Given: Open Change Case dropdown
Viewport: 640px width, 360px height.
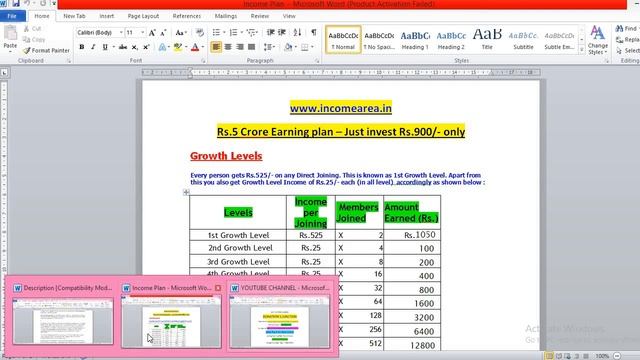Looking at the screenshot, I should tap(180, 33).
